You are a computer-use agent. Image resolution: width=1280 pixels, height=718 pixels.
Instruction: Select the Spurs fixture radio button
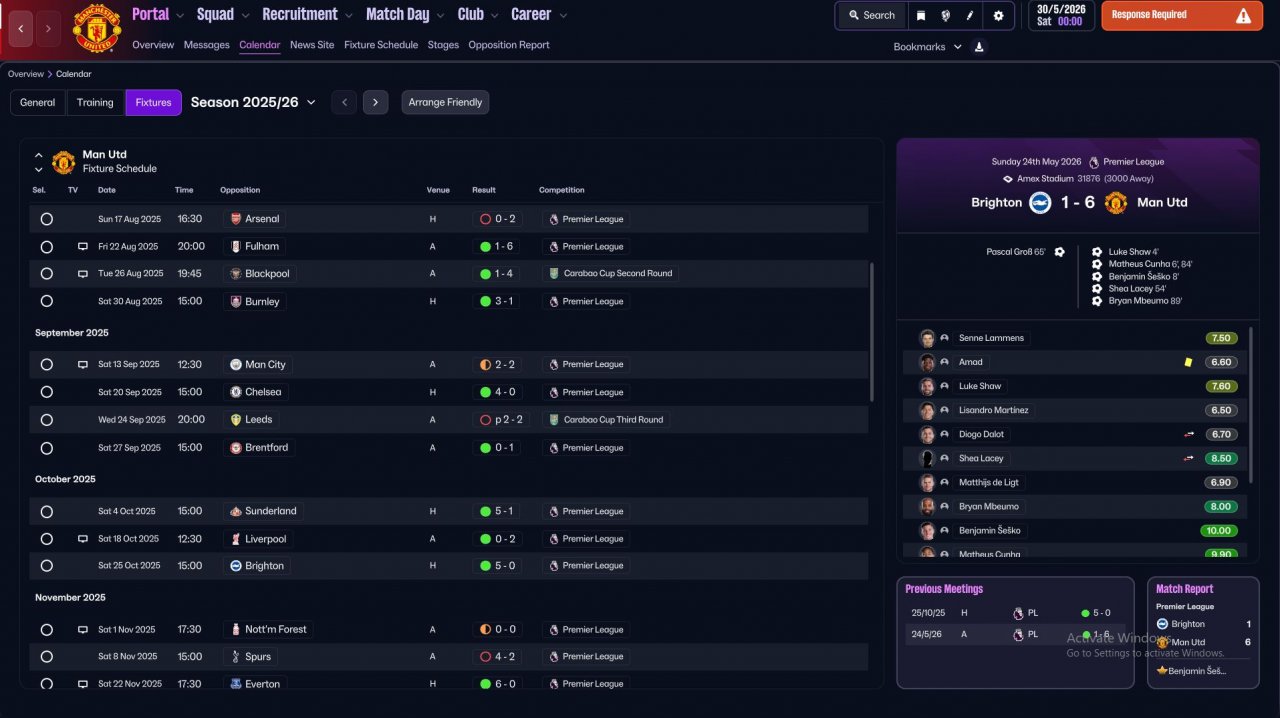pyautogui.click(x=46, y=657)
